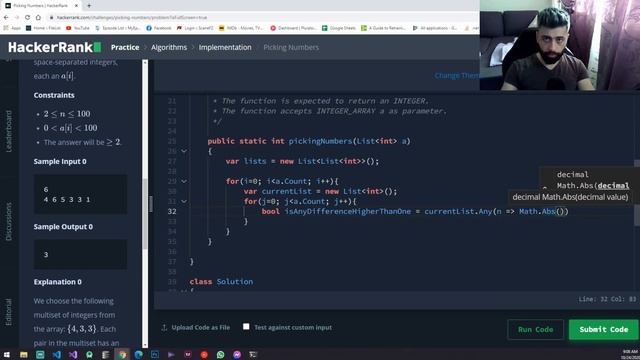Click Upload Code as File link
The image size is (640, 360).
pos(200,327)
